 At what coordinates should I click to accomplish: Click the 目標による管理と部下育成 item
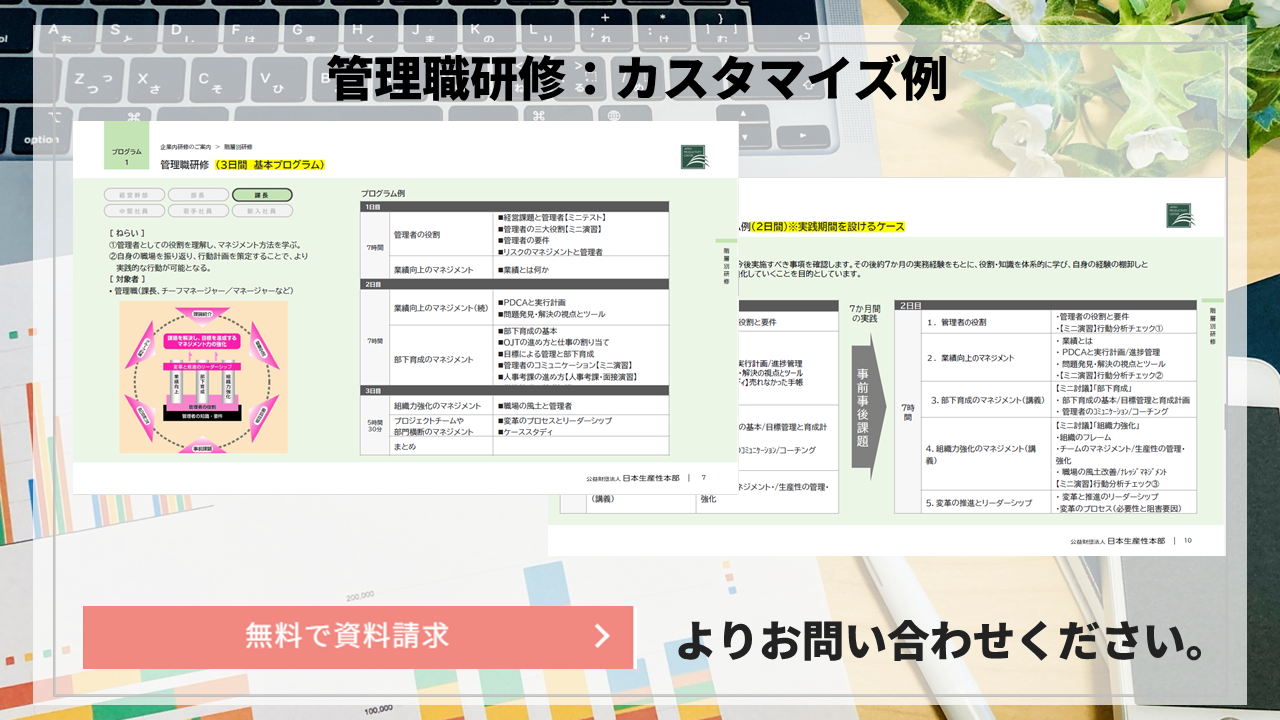point(546,354)
